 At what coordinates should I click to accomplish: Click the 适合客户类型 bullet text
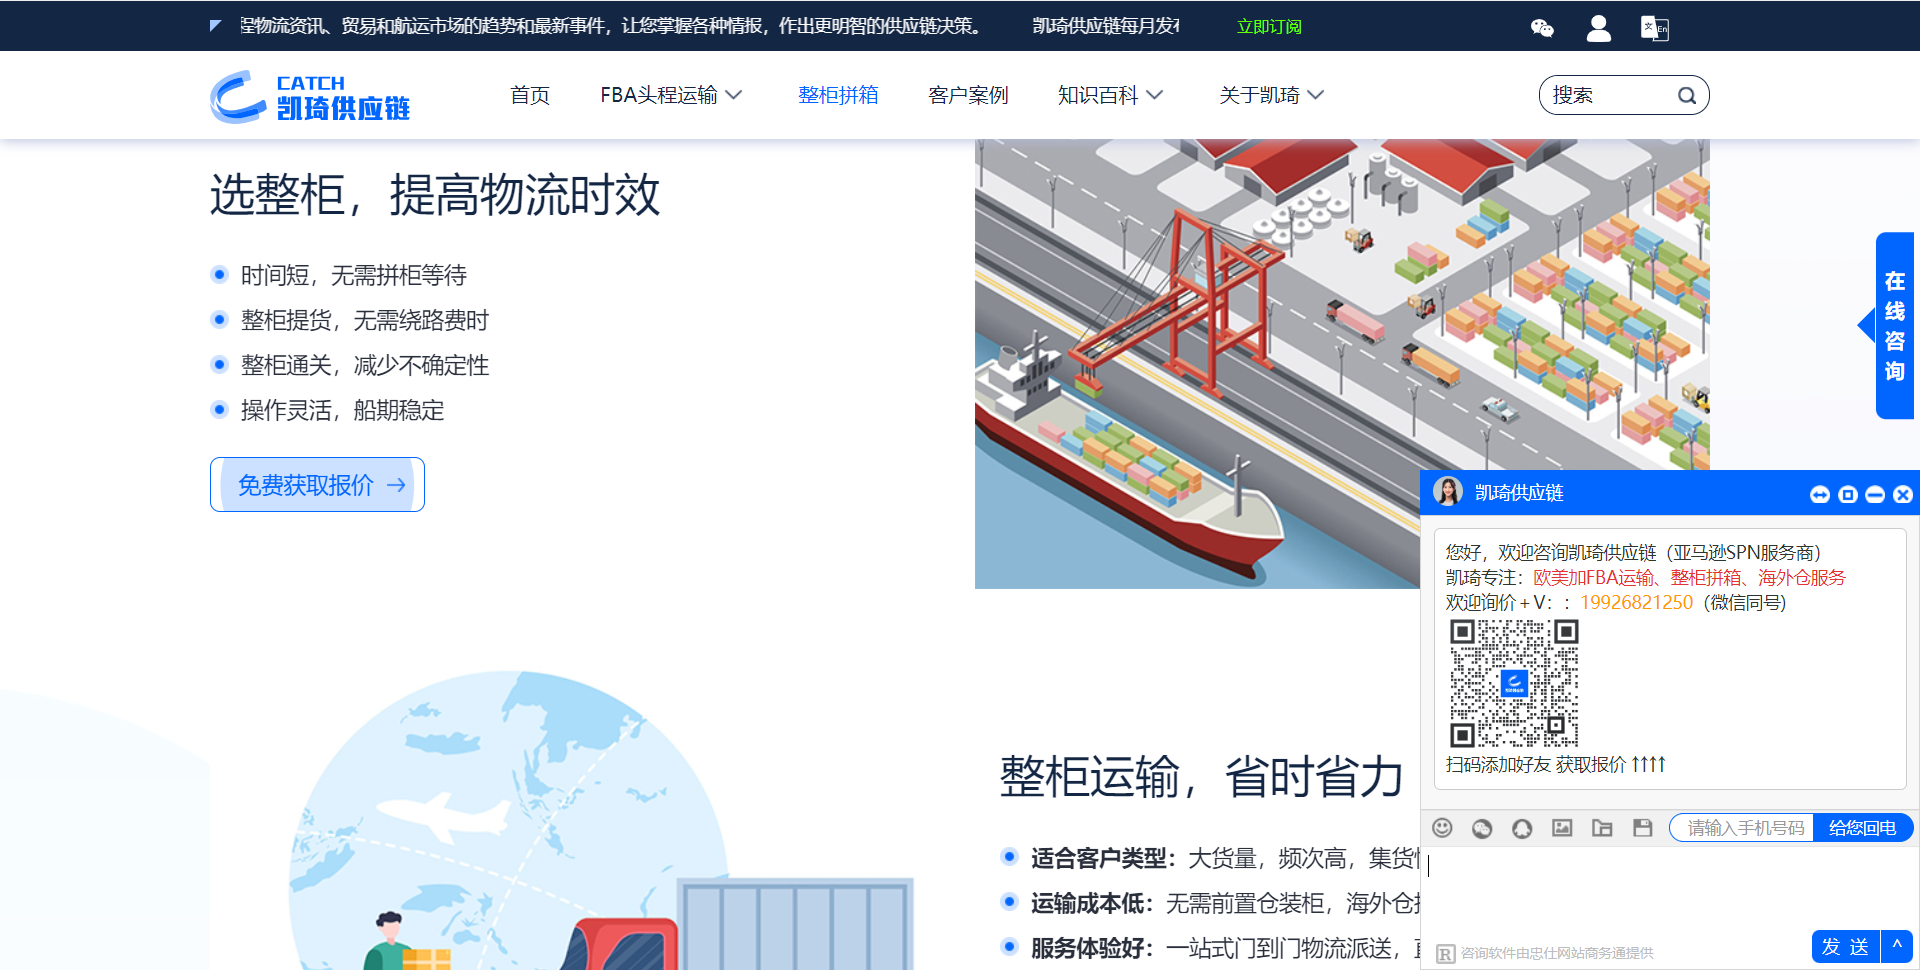pos(1225,858)
